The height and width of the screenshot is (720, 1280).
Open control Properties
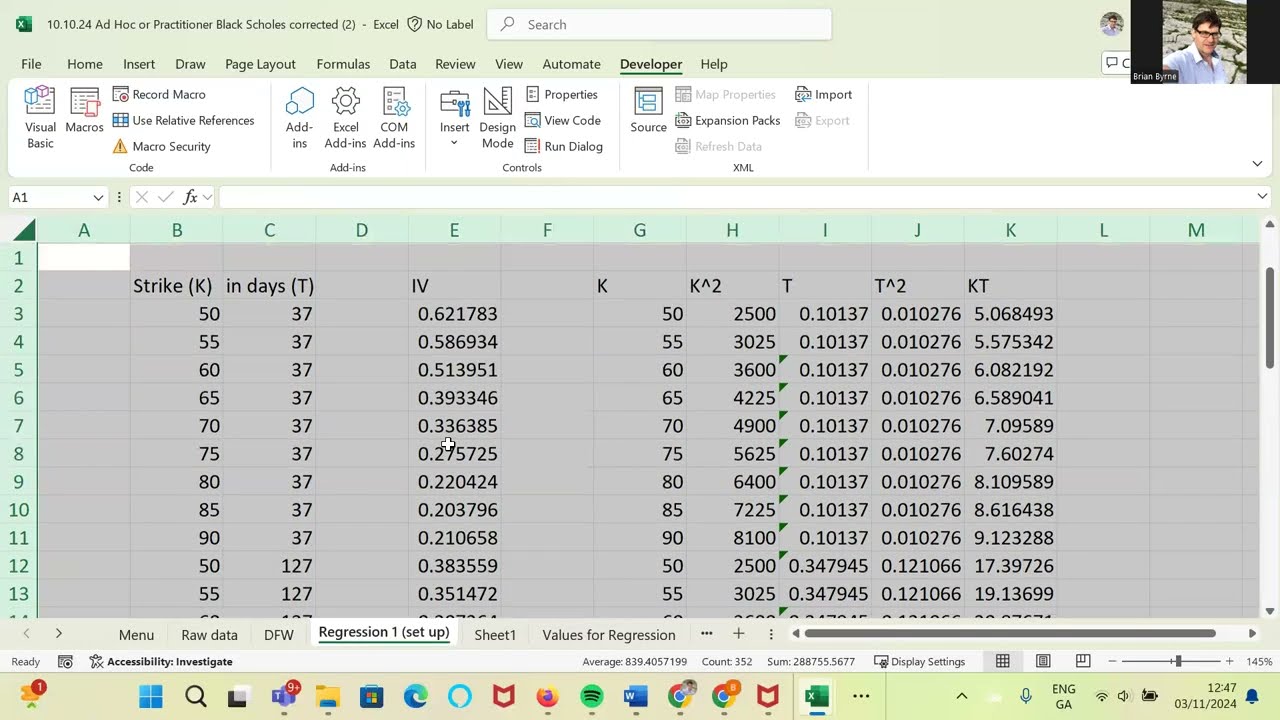pos(561,94)
